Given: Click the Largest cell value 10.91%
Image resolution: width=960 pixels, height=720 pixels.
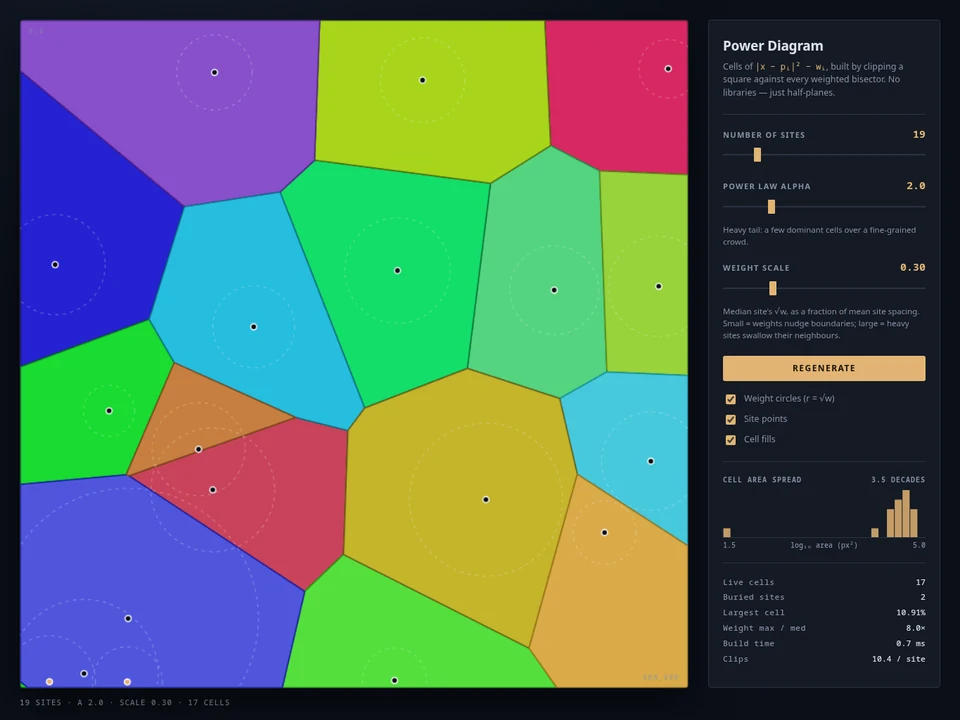Looking at the screenshot, I should 911,612.
